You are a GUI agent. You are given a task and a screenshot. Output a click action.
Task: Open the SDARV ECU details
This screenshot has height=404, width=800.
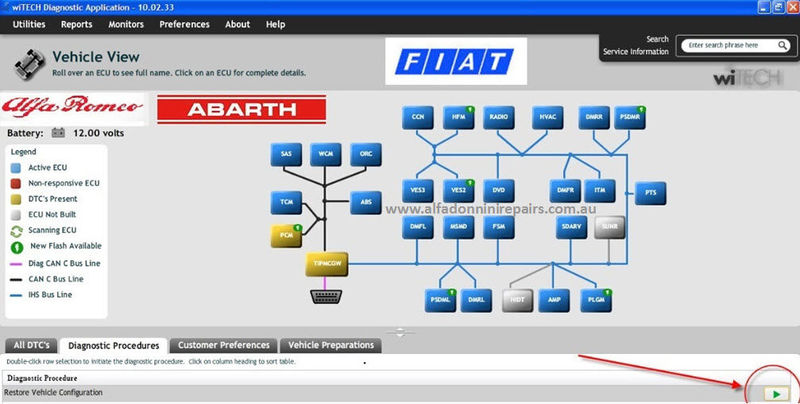(x=571, y=228)
